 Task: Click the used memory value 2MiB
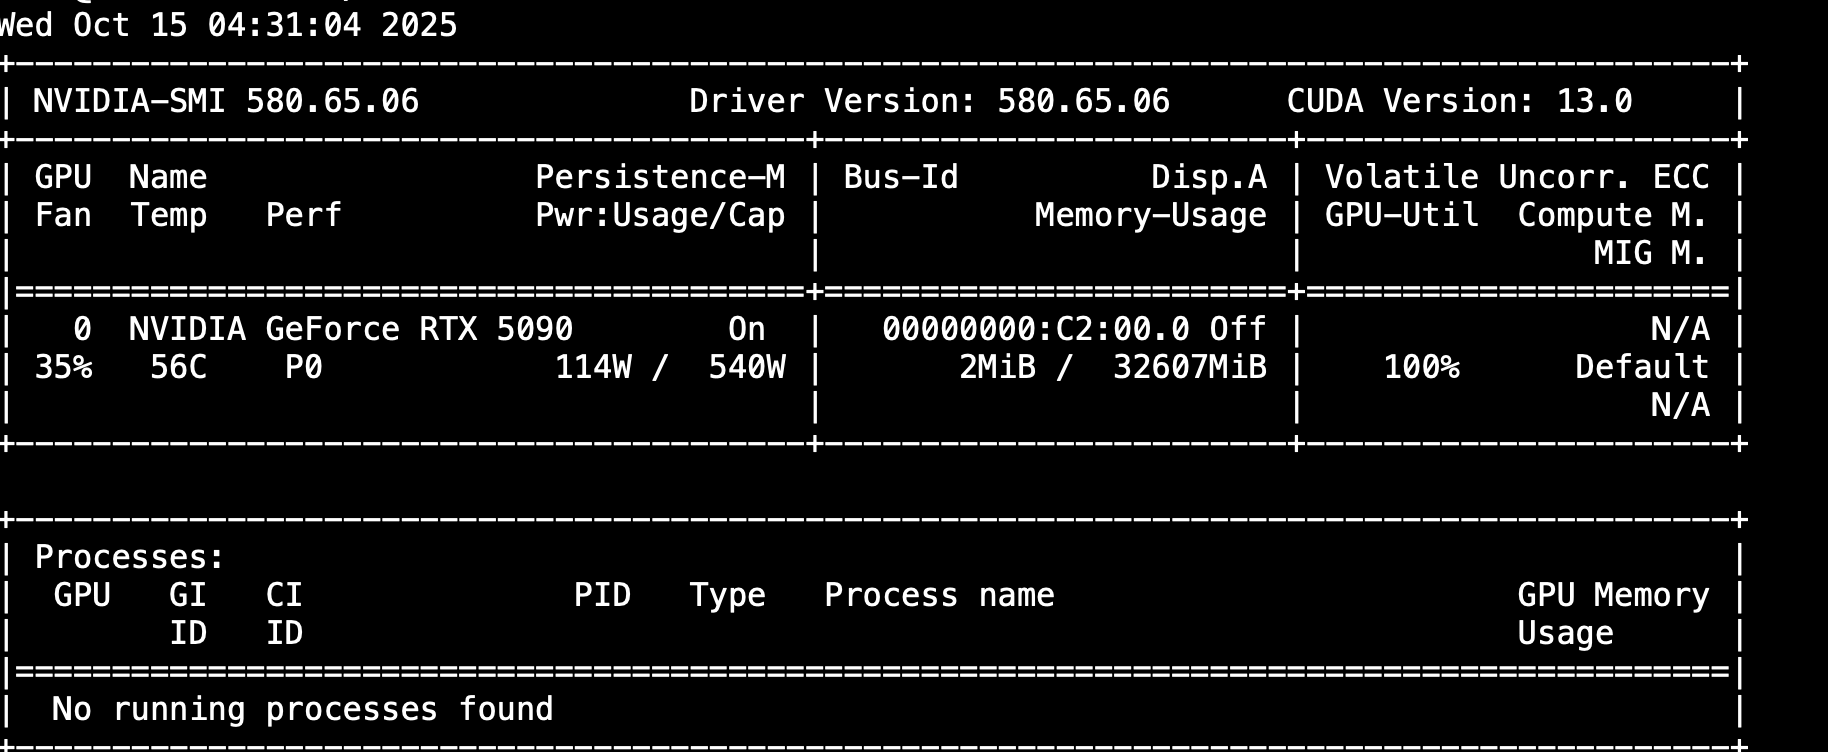pos(997,367)
